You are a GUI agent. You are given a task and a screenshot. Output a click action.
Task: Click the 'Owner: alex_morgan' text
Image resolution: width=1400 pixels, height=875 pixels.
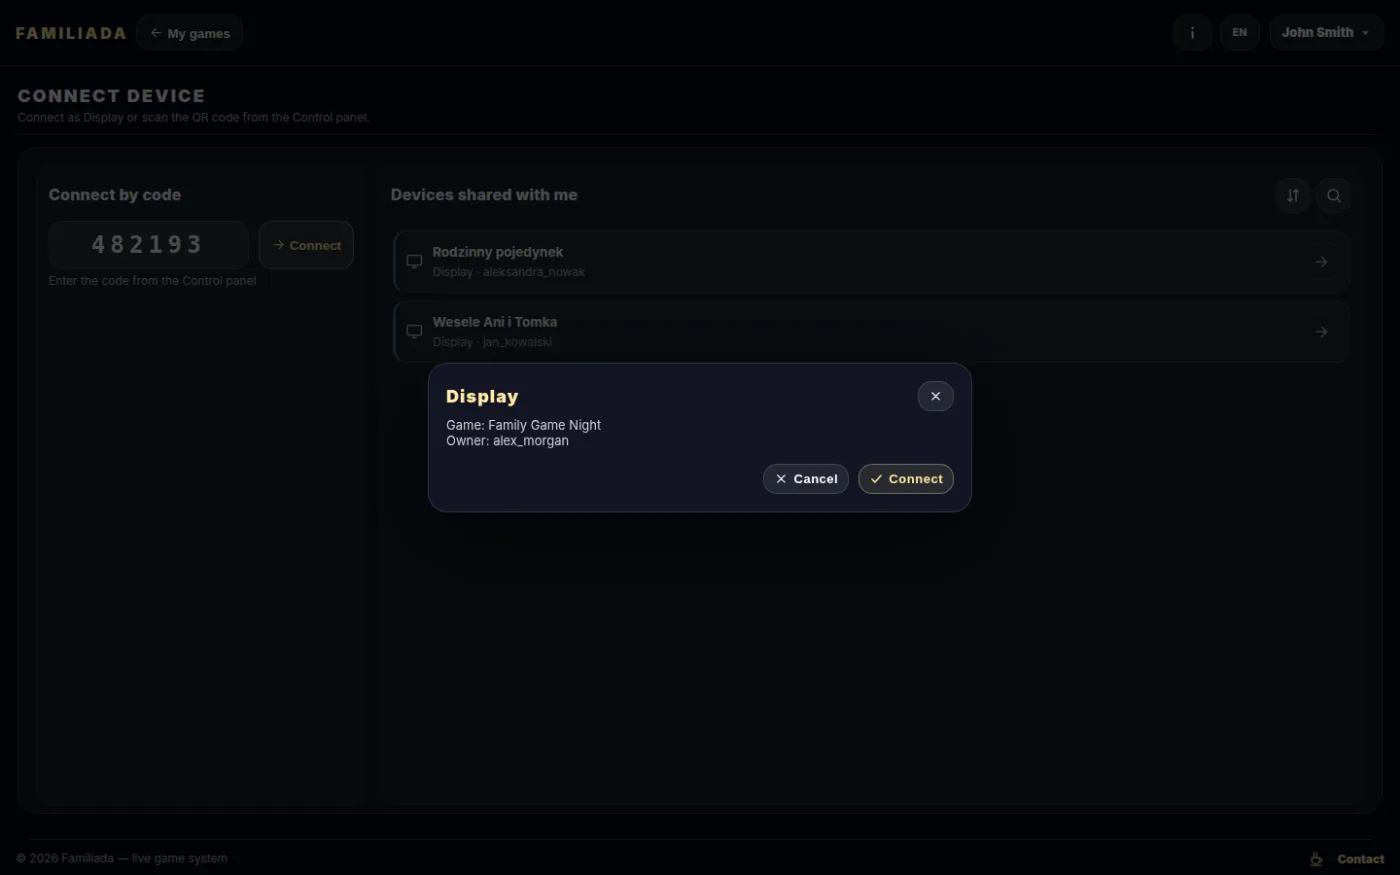[507, 441]
